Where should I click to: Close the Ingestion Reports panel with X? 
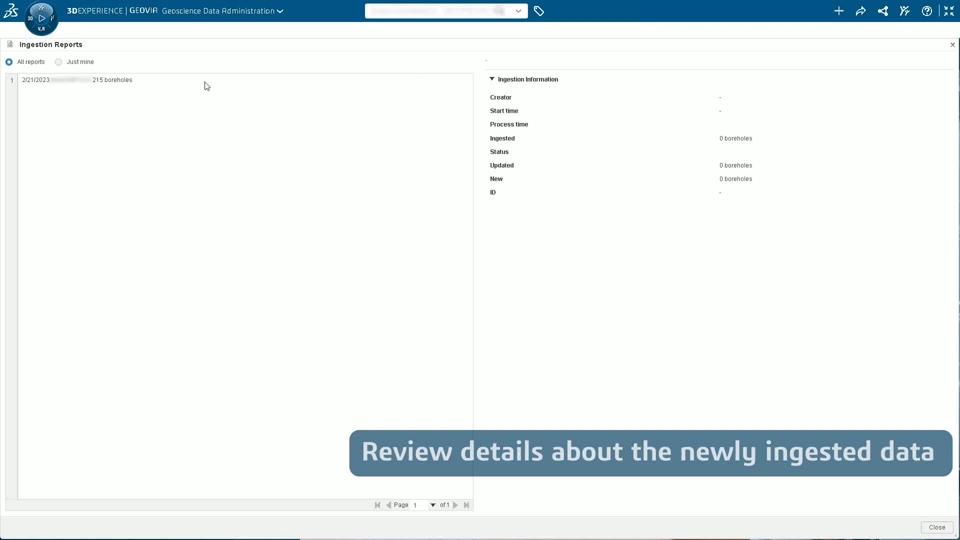953,45
